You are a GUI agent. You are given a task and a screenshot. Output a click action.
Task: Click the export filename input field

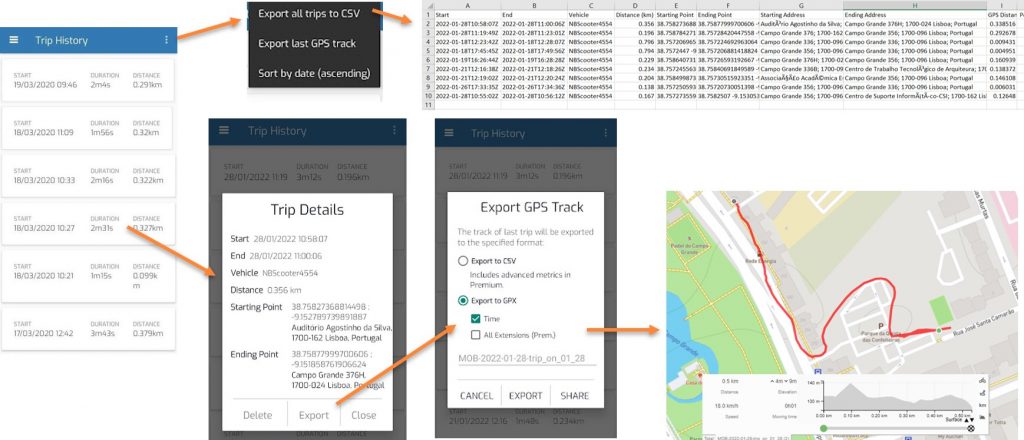(x=526, y=358)
